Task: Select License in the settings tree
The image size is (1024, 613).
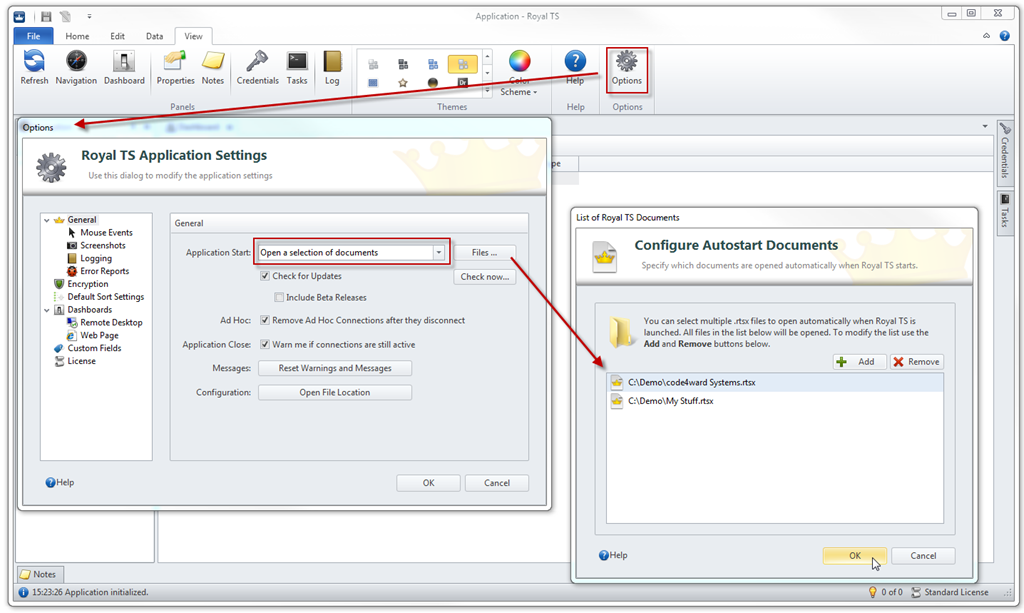Action: [81, 361]
